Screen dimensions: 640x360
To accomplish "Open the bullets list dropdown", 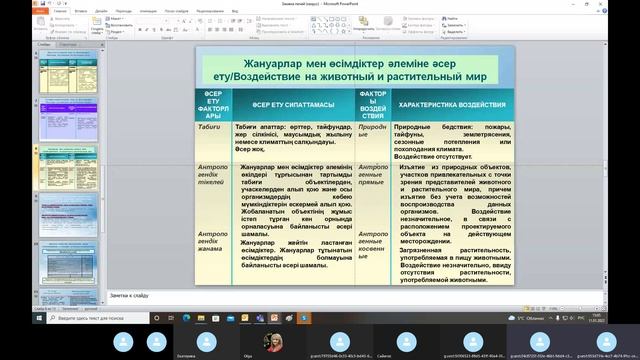I will point(211,21).
